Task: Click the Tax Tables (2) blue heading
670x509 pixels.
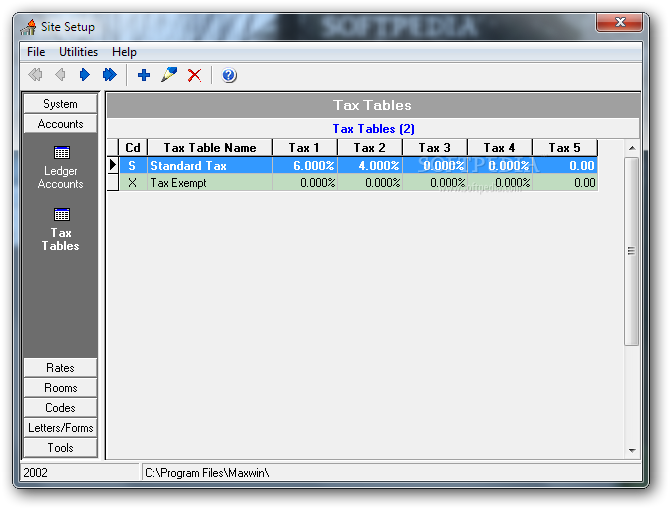Action: click(x=373, y=129)
